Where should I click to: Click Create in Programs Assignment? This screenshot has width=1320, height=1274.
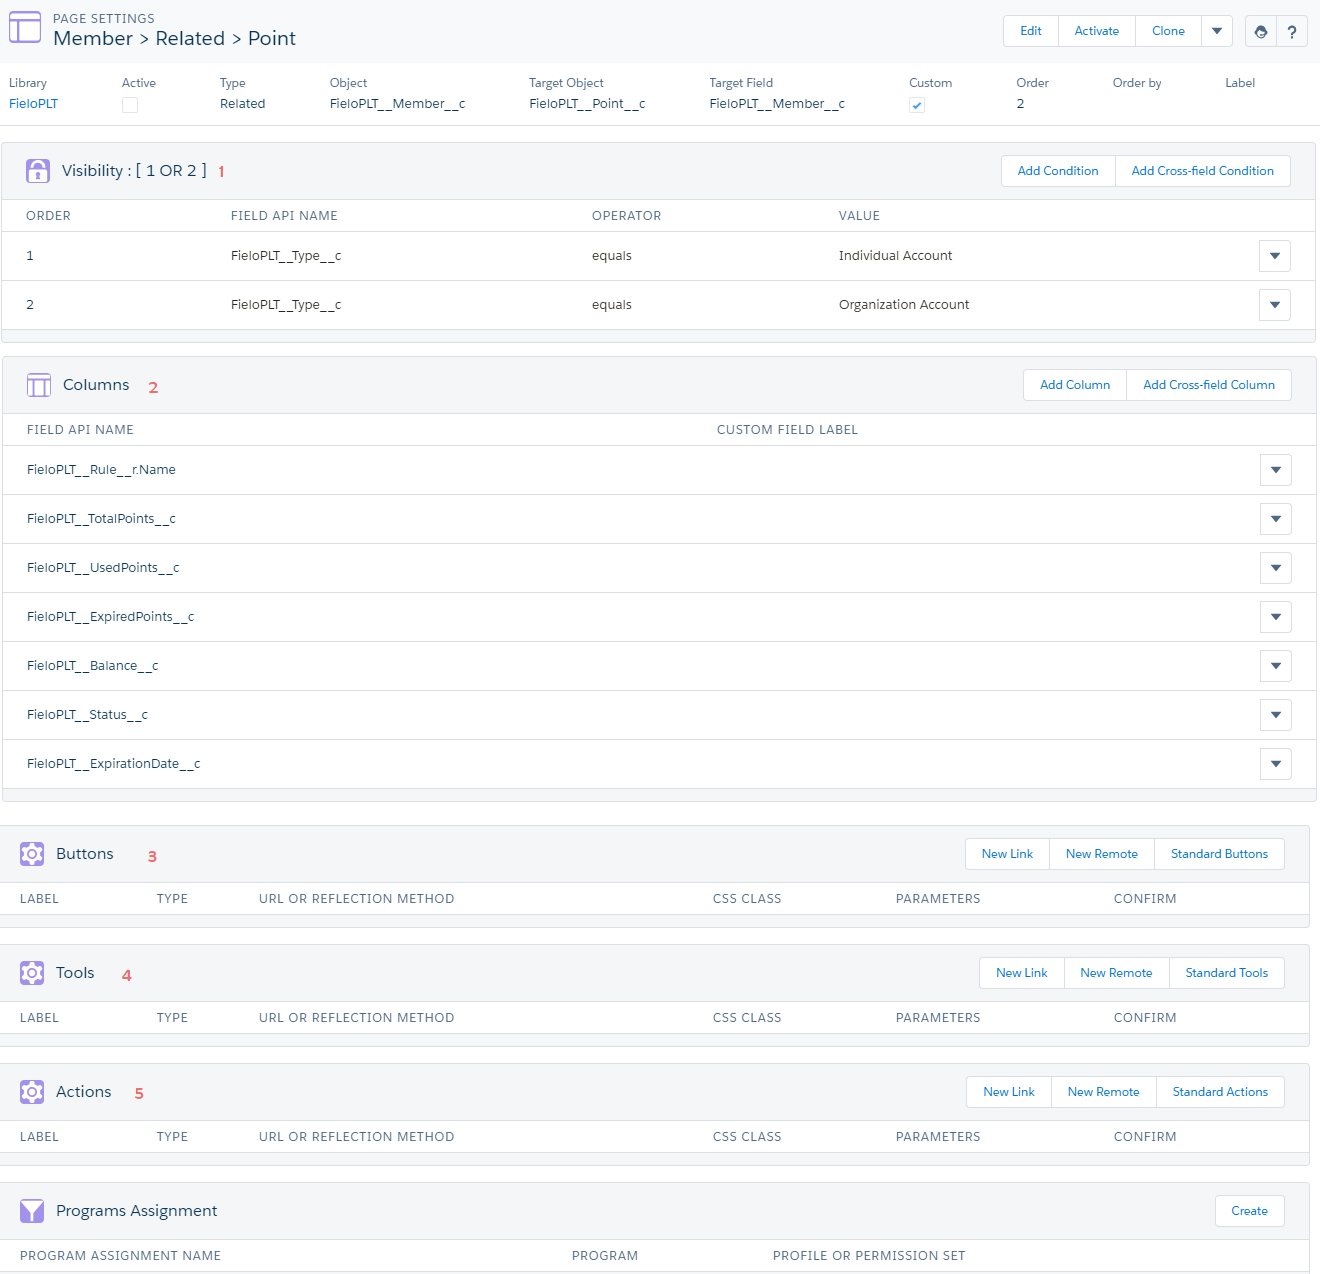pyautogui.click(x=1250, y=1211)
